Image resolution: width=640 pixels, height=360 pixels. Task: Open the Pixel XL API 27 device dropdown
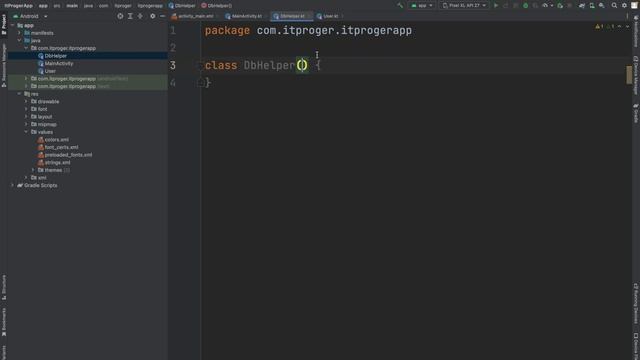pos(464,6)
